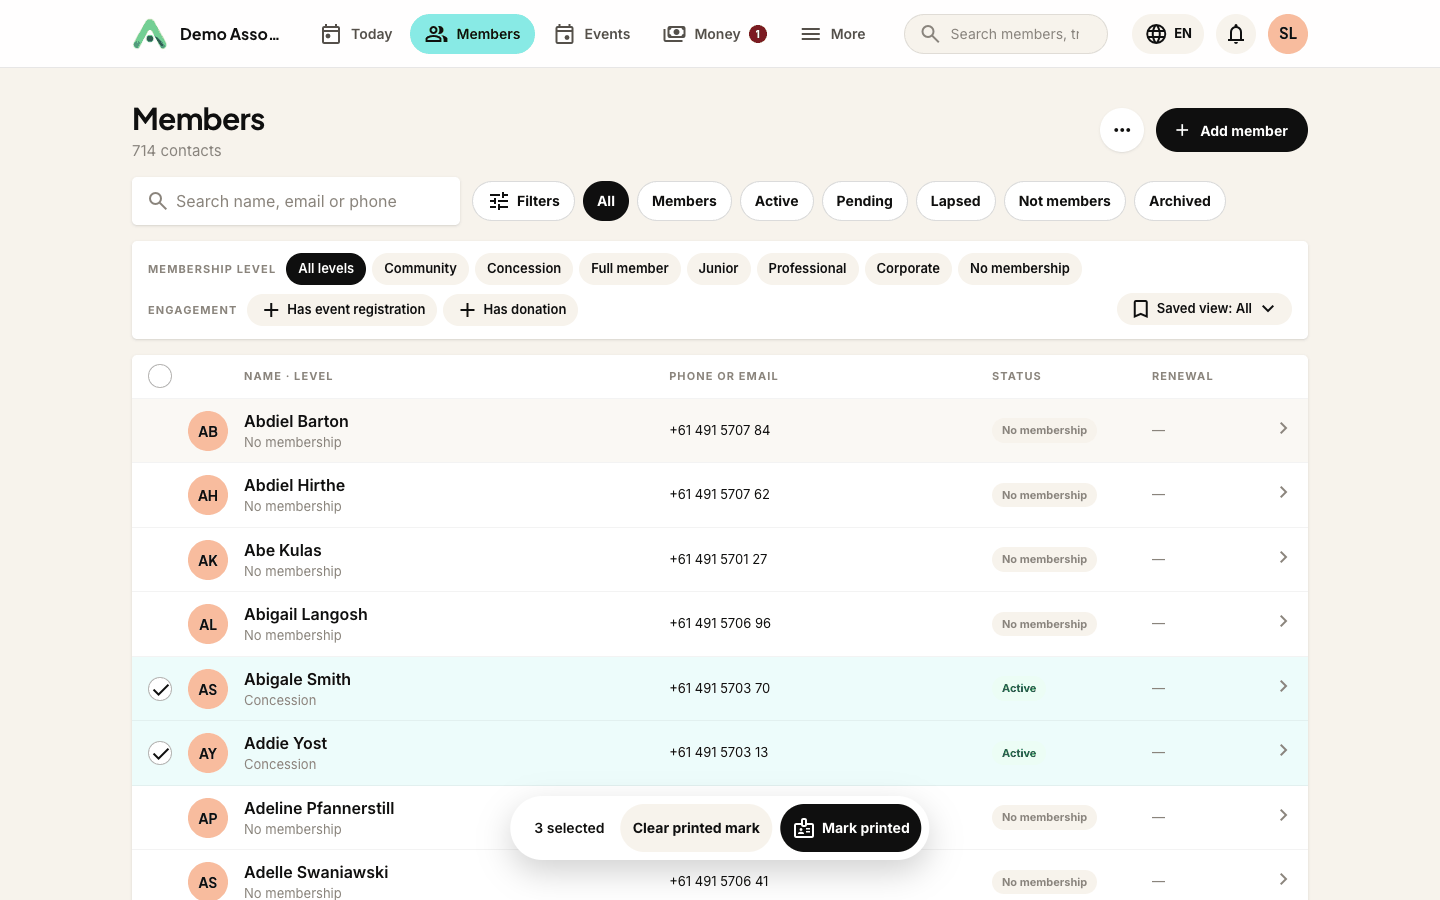Toggle the select-all checkbox in header
This screenshot has width=1440, height=900.
pos(160,376)
